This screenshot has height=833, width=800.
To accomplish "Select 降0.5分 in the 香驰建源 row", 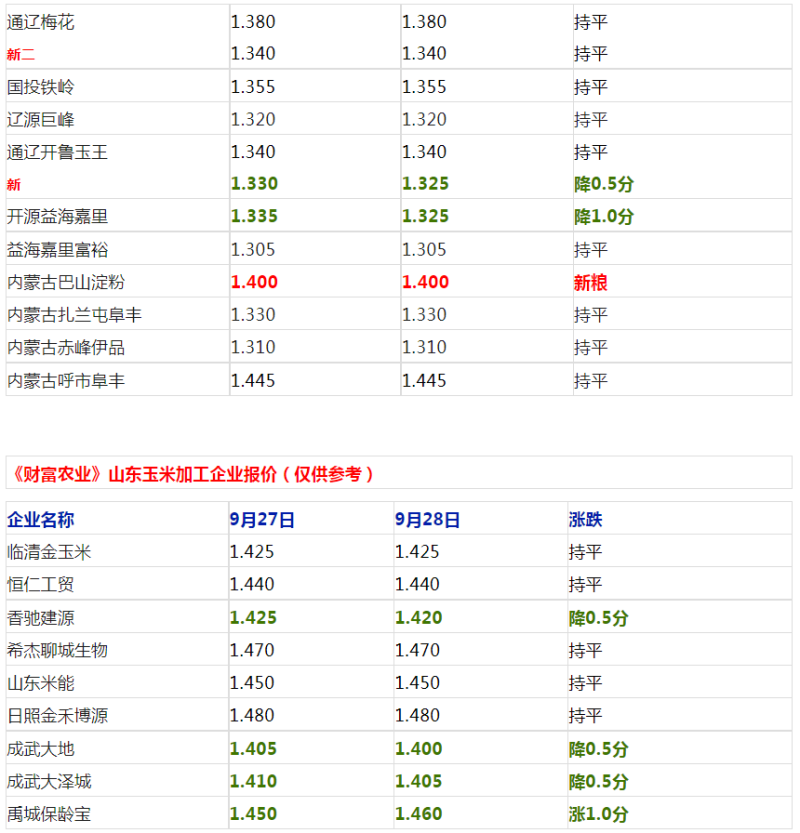I will click(x=598, y=618).
